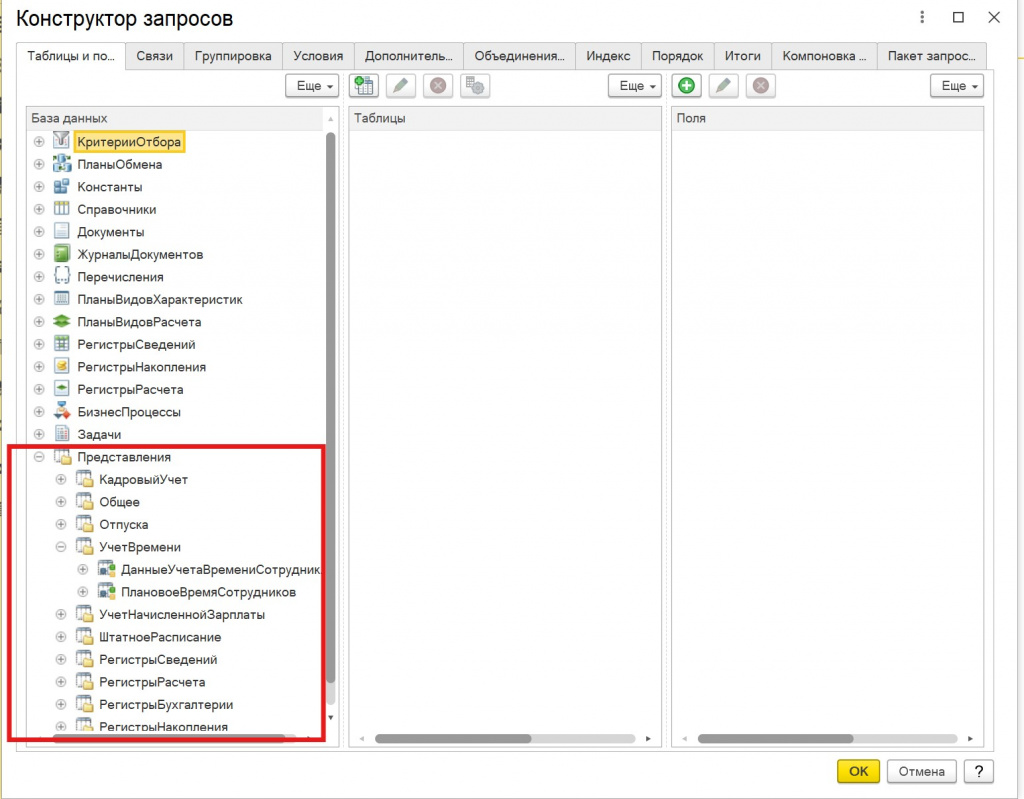Switch to the Связи tab
Image resolution: width=1024 pixels, height=799 pixels.
coord(155,56)
